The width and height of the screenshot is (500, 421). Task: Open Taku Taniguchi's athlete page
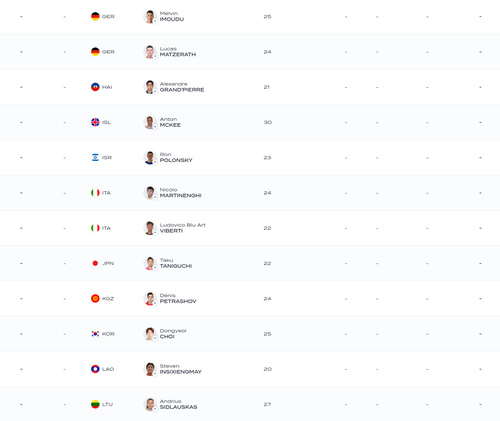pyautogui.click(x=176, y=263)
